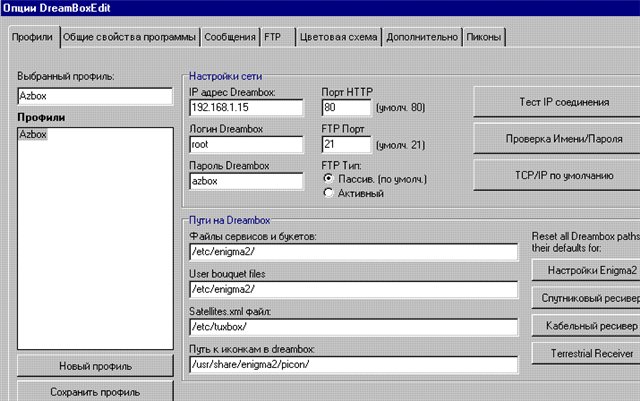The height and width of the screenshot is (401, 640).
Task: Click the Логин Dreambox field
Action: (x=247, y=145)
